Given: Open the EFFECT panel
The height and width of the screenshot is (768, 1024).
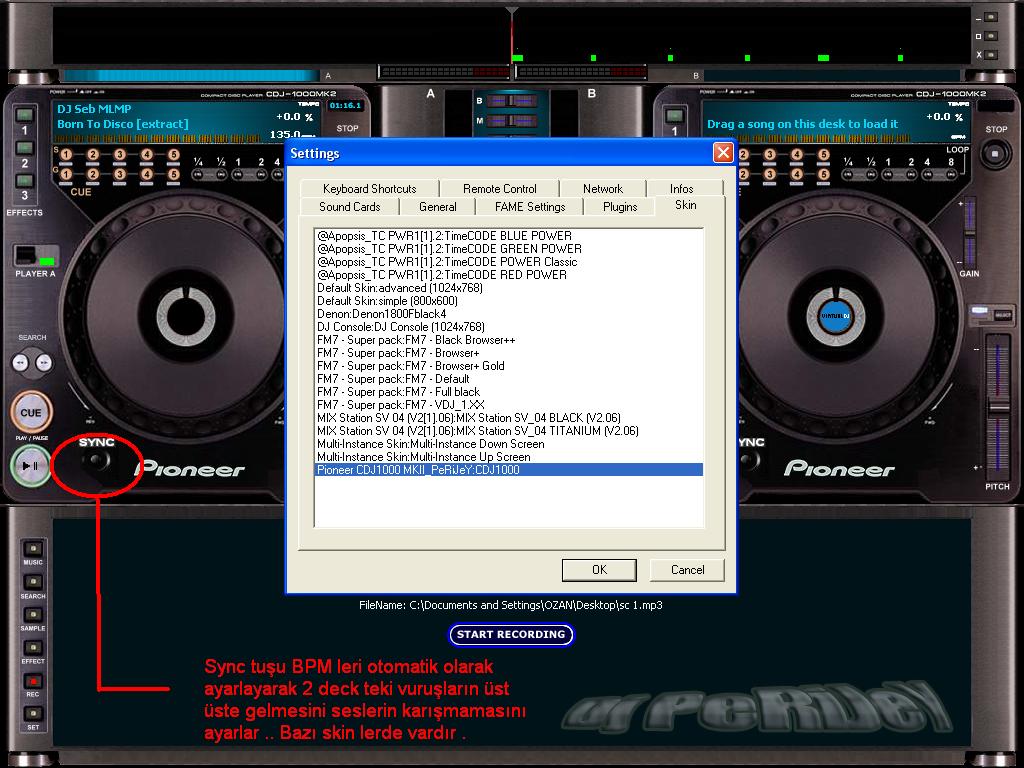Looking at the screenshot, I should pos(33,648).
